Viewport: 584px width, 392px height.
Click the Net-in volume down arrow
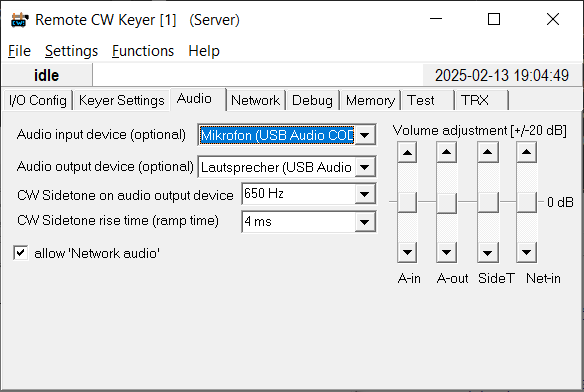[527, 252]
